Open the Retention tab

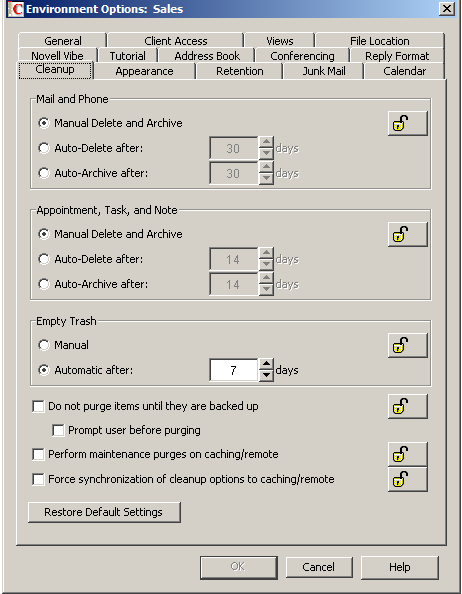[x=239, y=71]
